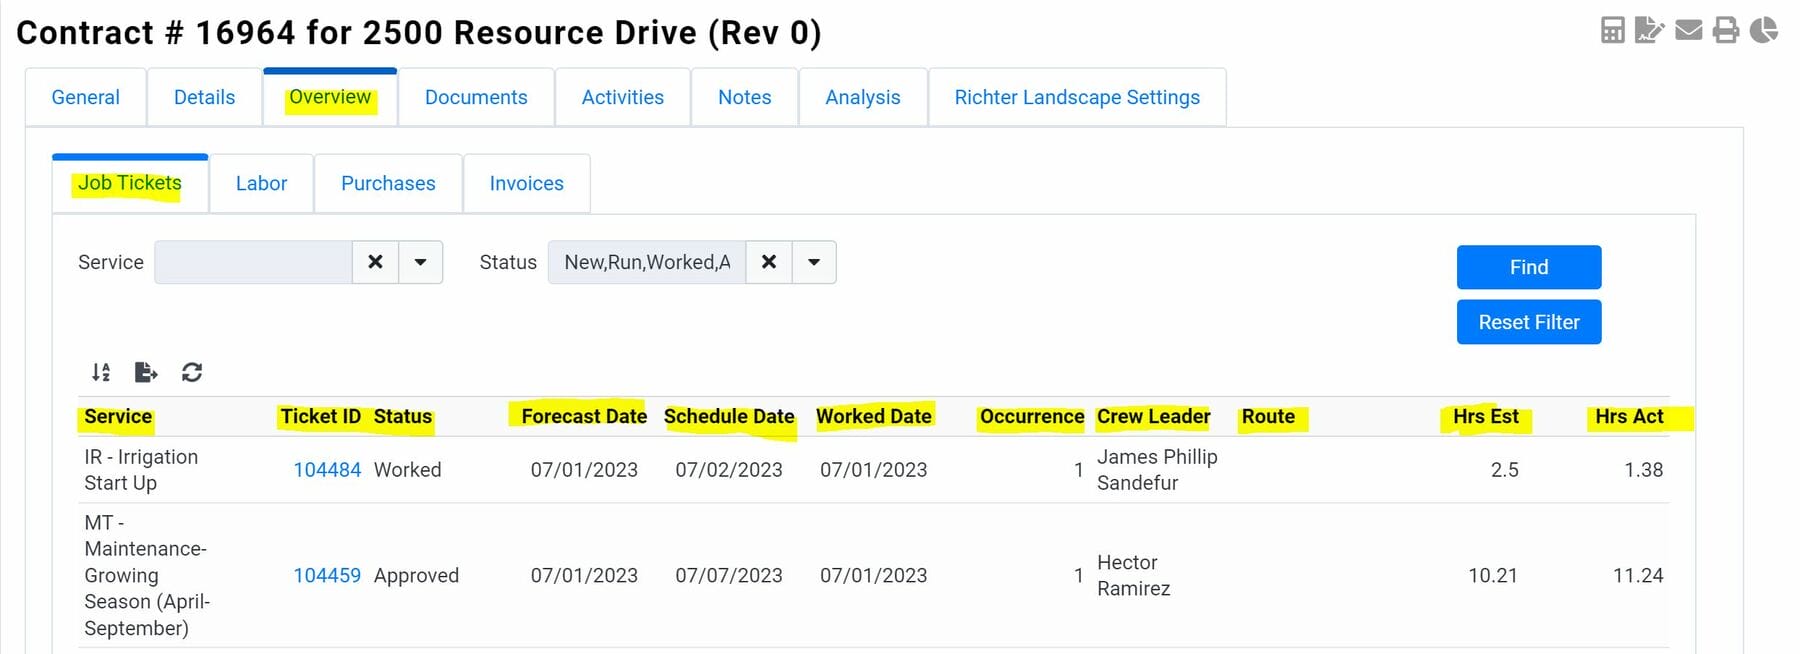The image size is (1800, 654).
Task: Click the Forecast Date column header
Action: (x=583, y=416)
